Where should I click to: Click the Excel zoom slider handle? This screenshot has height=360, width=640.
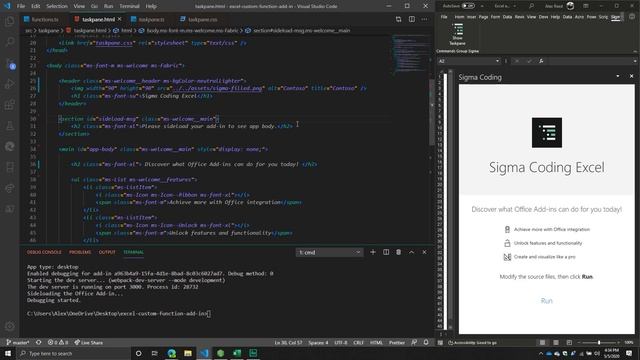[599, 342]
